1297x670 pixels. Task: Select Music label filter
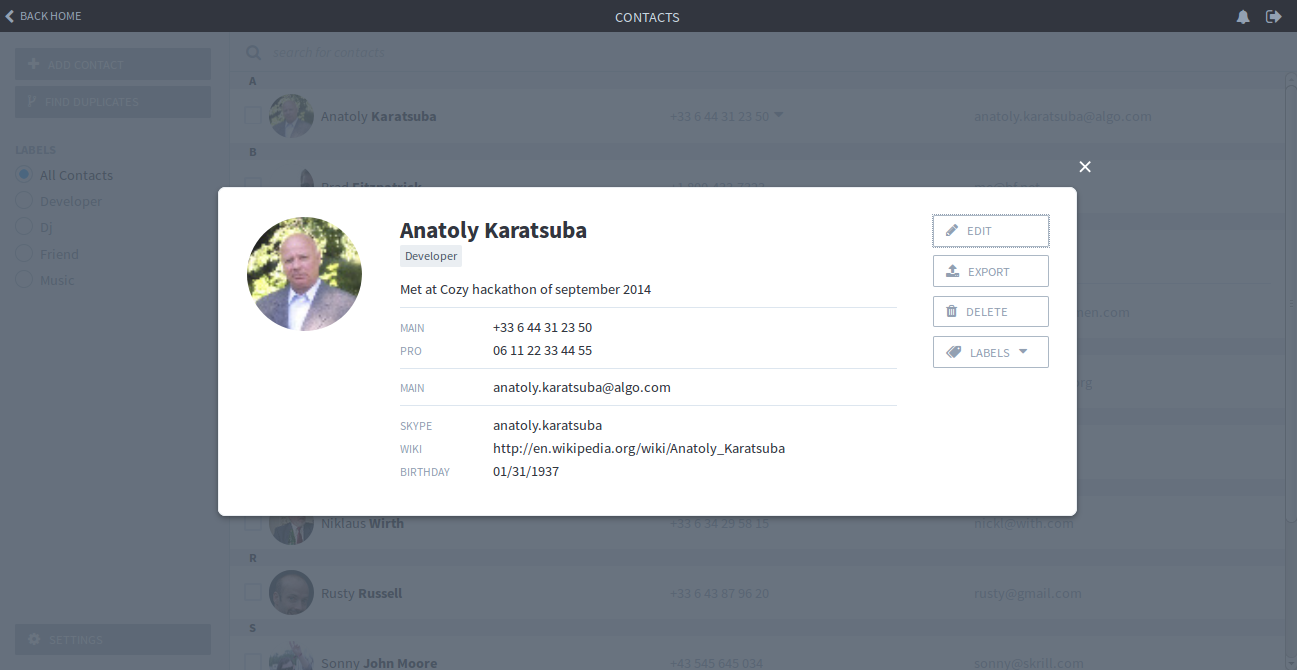click(x=45, y=280)
